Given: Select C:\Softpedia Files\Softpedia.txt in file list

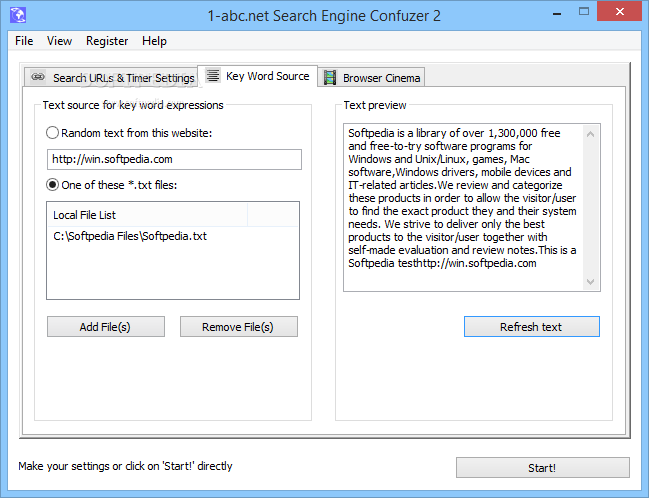Looking at the screenshot, I should (130, 236).
